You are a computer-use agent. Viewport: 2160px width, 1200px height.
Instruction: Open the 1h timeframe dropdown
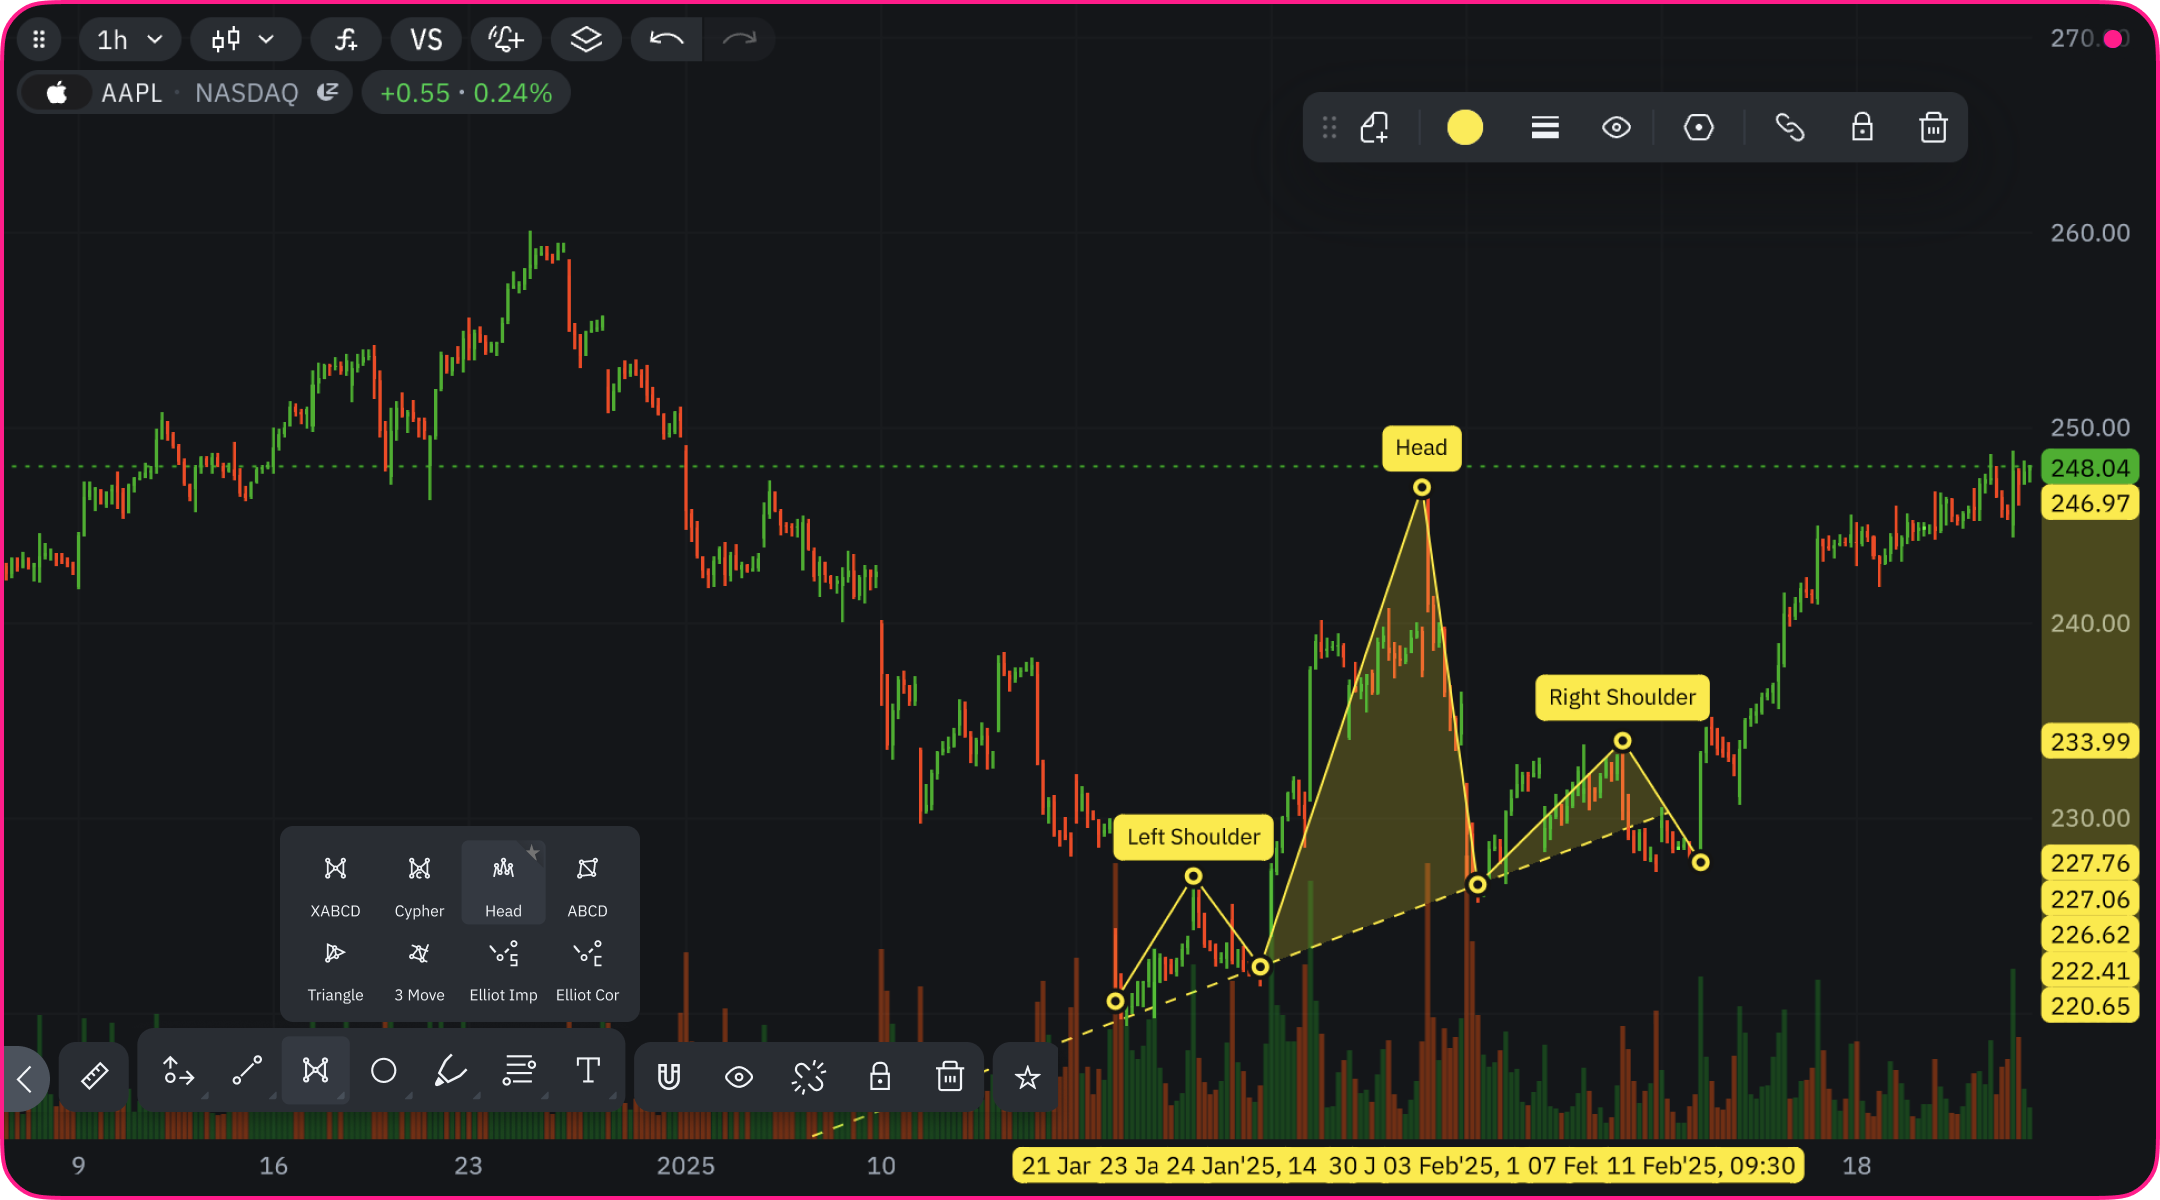pyautogui.click(x=129, y=40)
